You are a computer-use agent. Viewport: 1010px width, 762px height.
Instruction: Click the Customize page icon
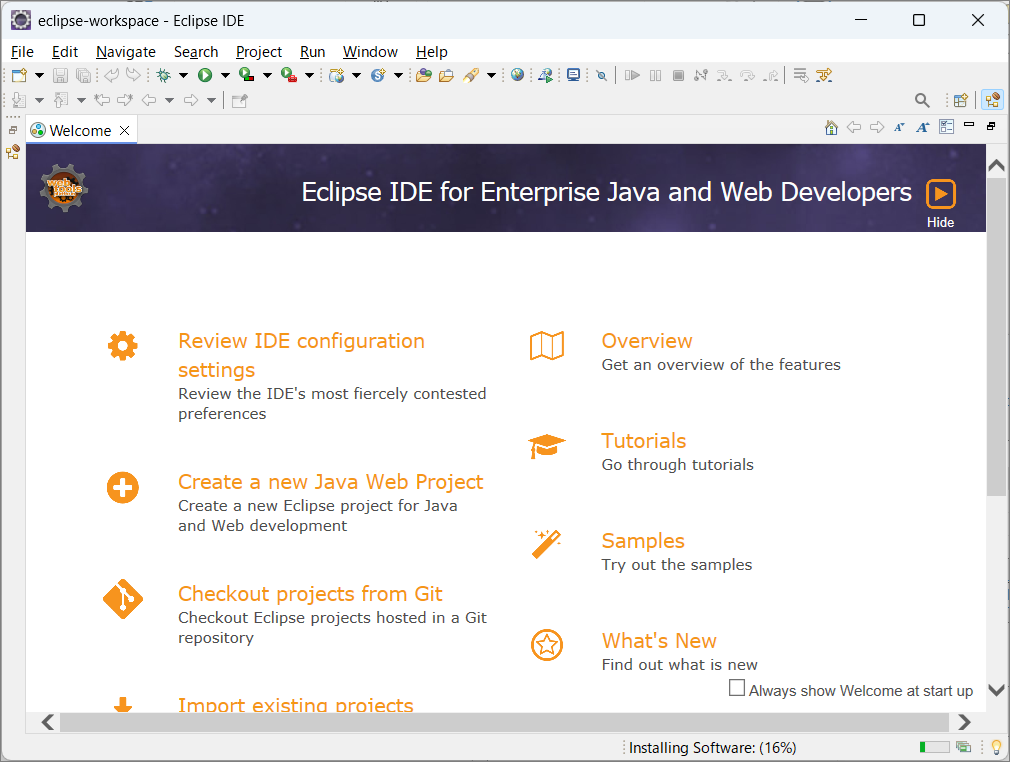point(946,127)
